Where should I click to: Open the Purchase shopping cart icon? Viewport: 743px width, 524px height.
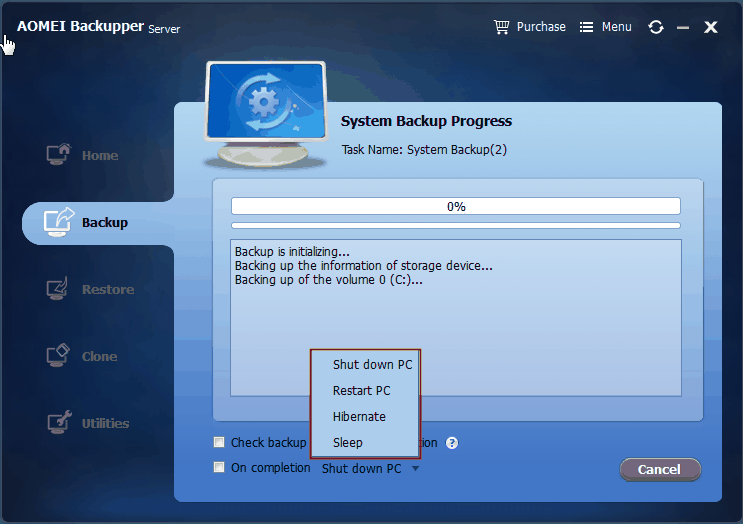pos(501,27)
